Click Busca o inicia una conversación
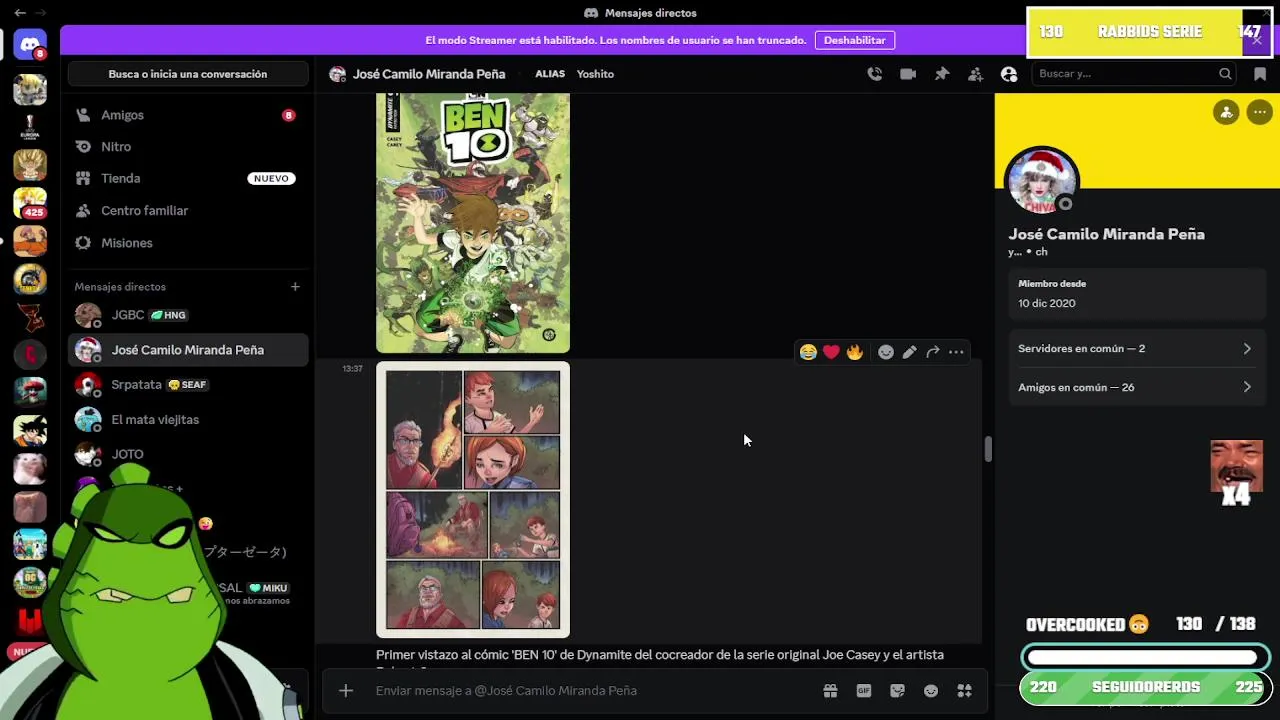 point(188,74)
